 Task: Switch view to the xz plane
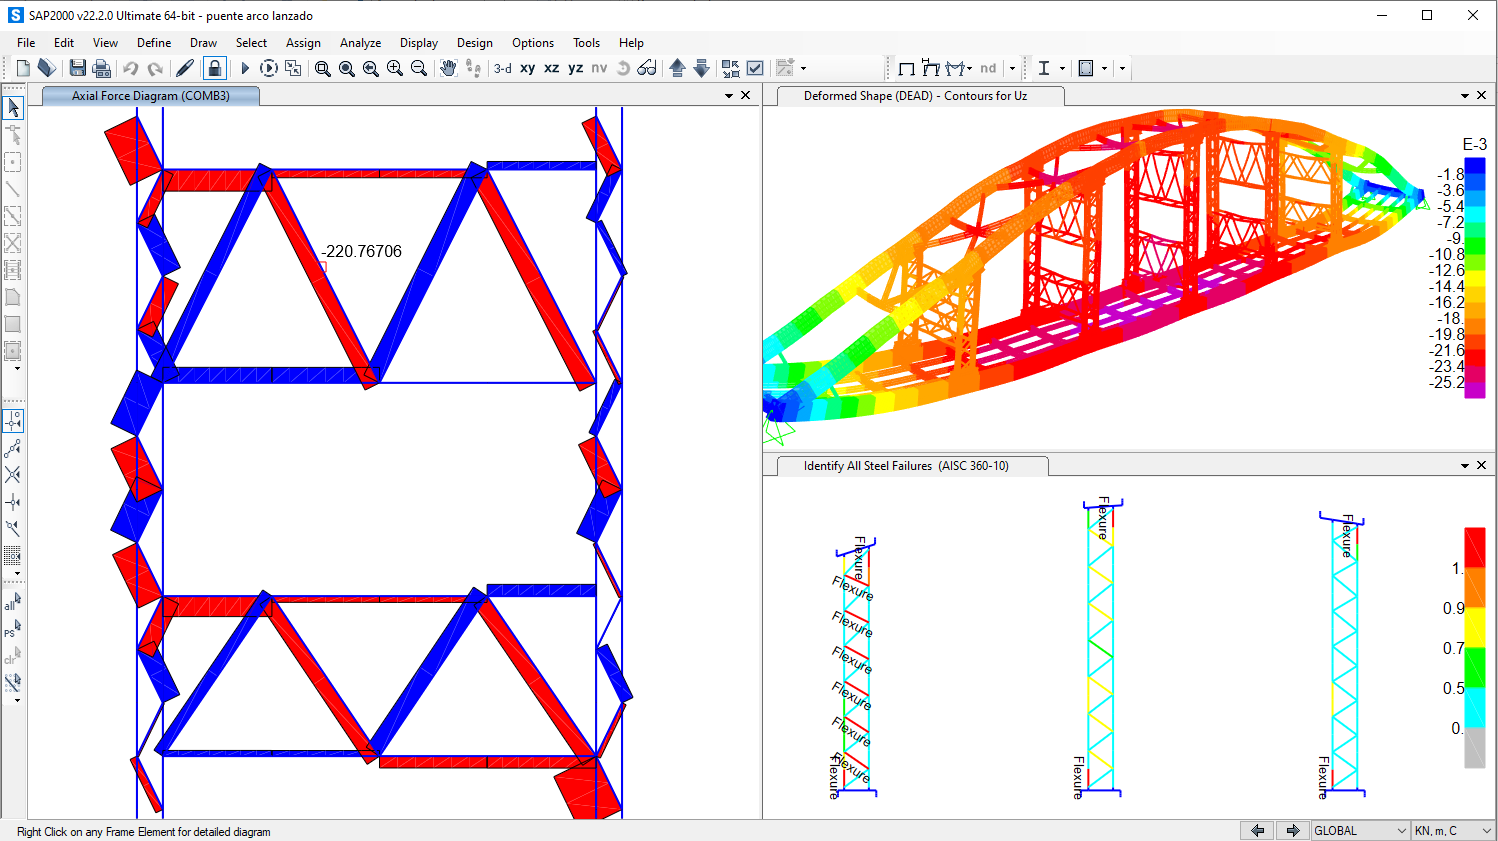551,68
